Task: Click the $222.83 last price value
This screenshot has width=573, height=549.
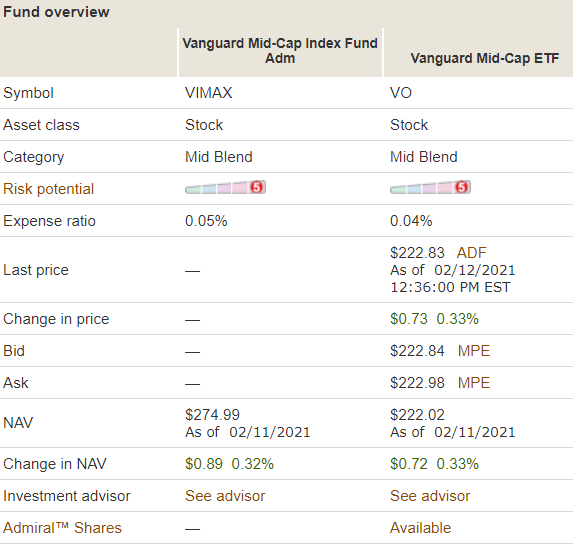Action: pyautogui.click(x=417, y=253)
